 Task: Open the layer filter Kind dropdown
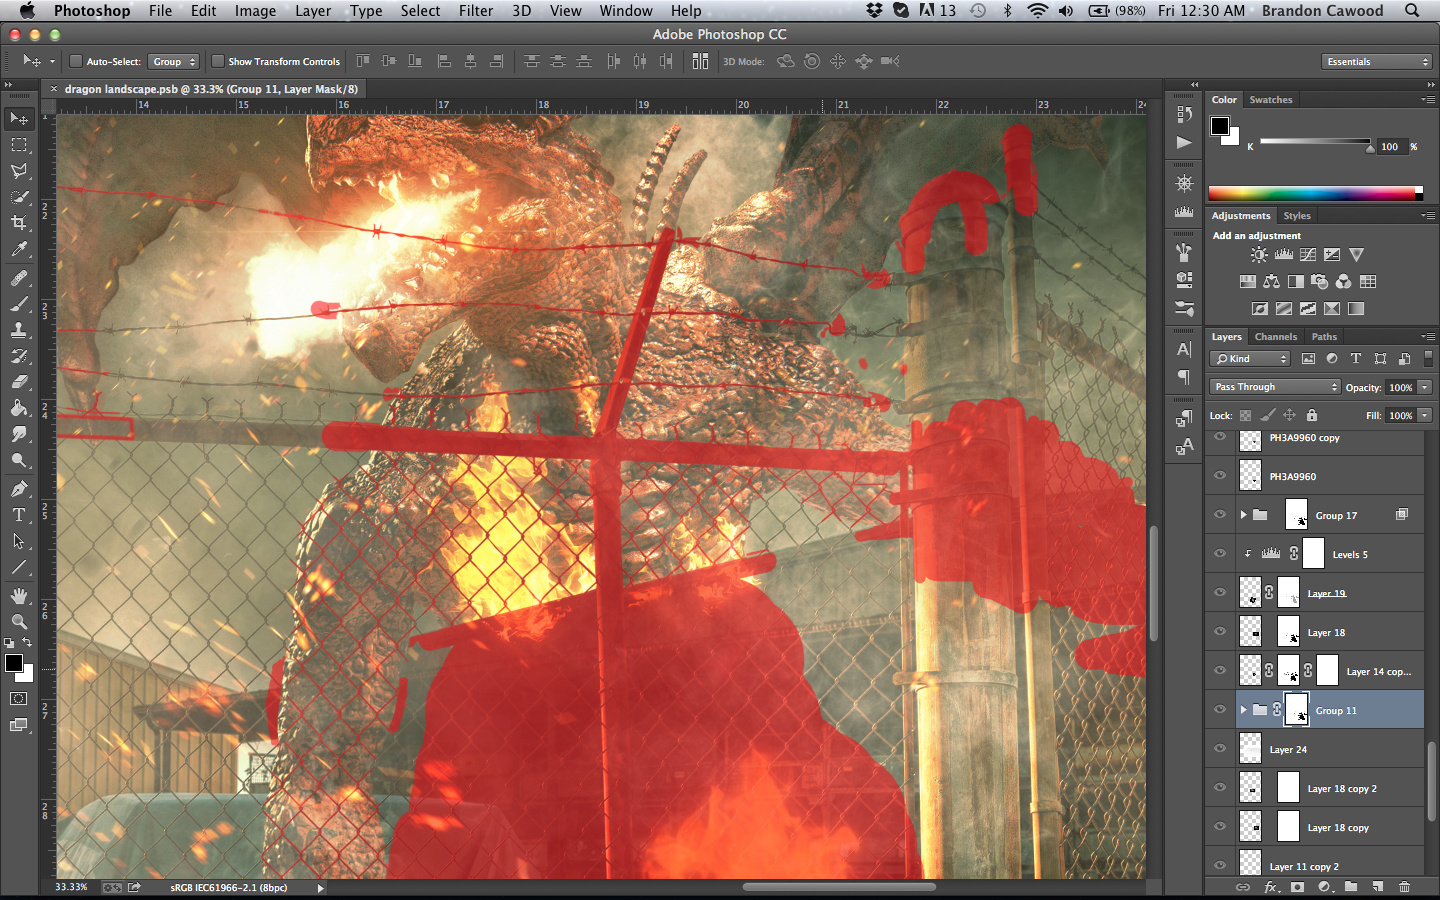(x=1251, y=359)
